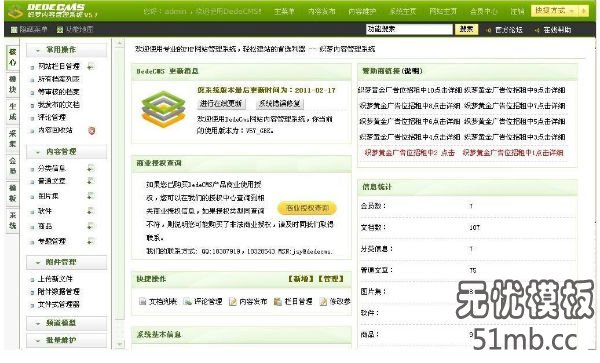Collapse the 附件管理 menu group

(x=66, y=263)
